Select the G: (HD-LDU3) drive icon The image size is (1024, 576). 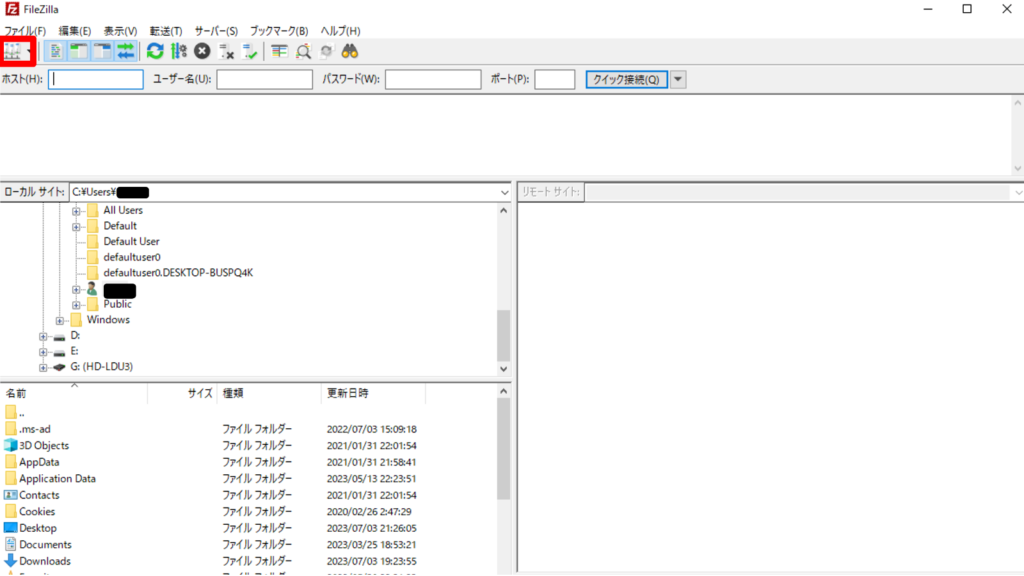tap(59, 367)
